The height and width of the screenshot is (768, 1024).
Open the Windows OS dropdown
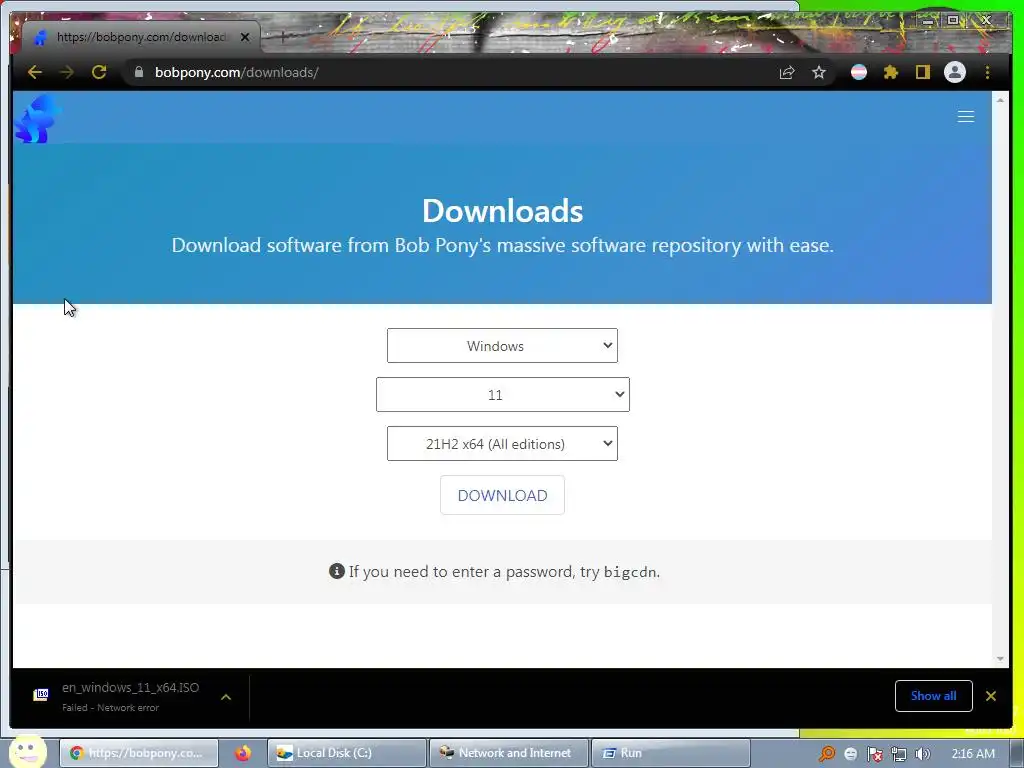coord(502,345)
